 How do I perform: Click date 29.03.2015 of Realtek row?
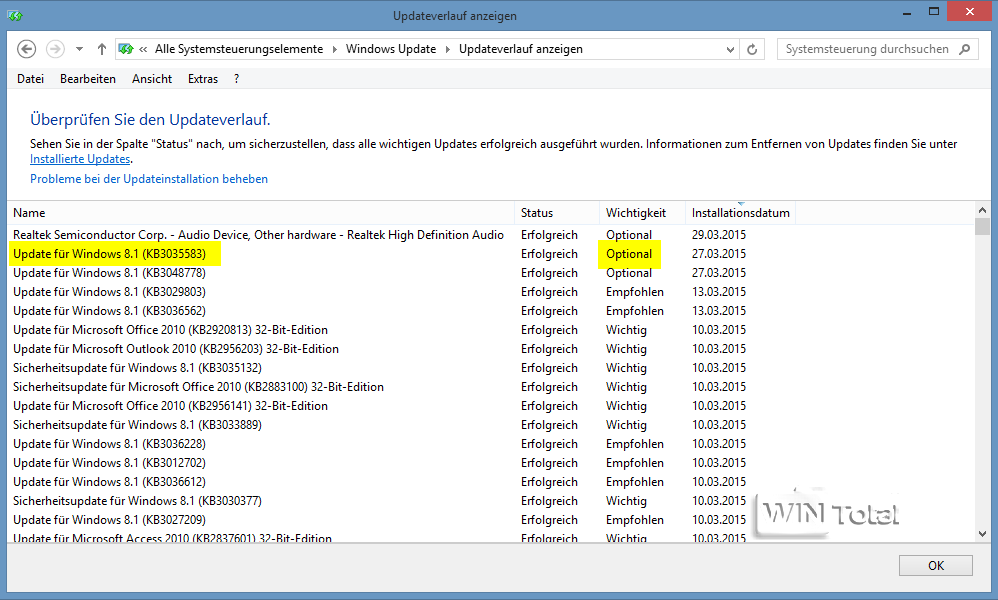click(719, 235)
